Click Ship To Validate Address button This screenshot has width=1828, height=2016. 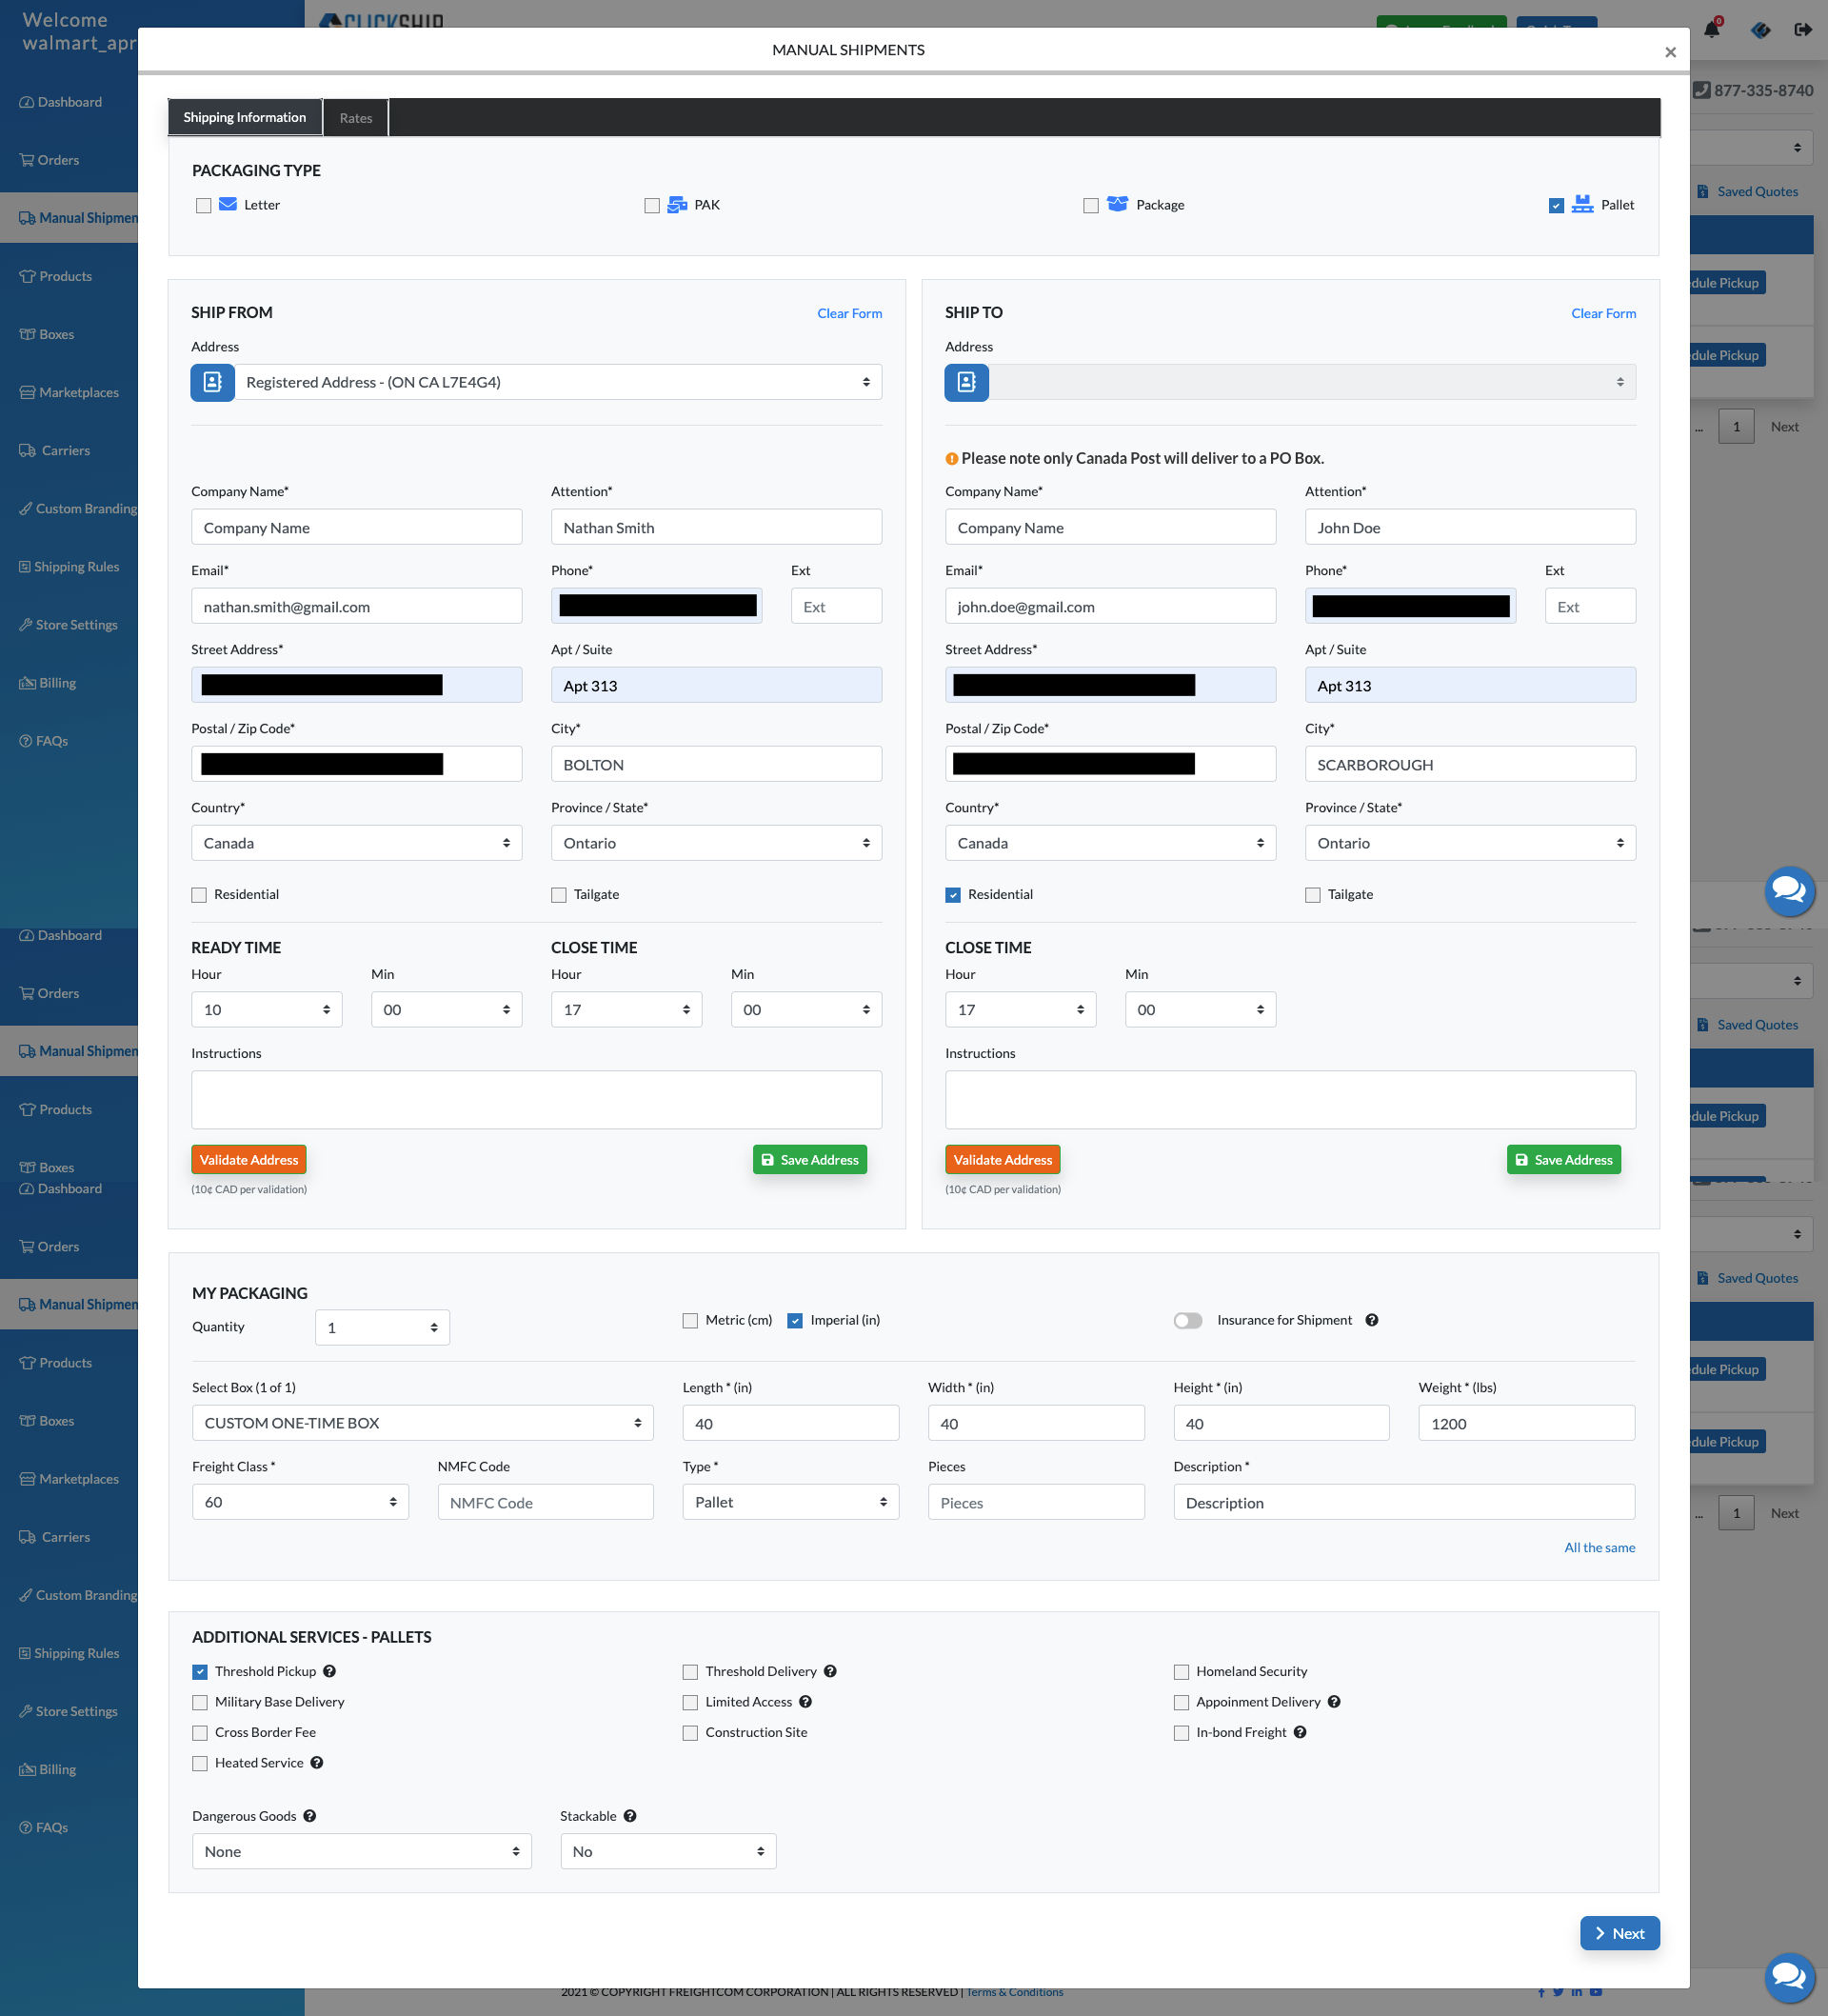pos(1002,1160)
